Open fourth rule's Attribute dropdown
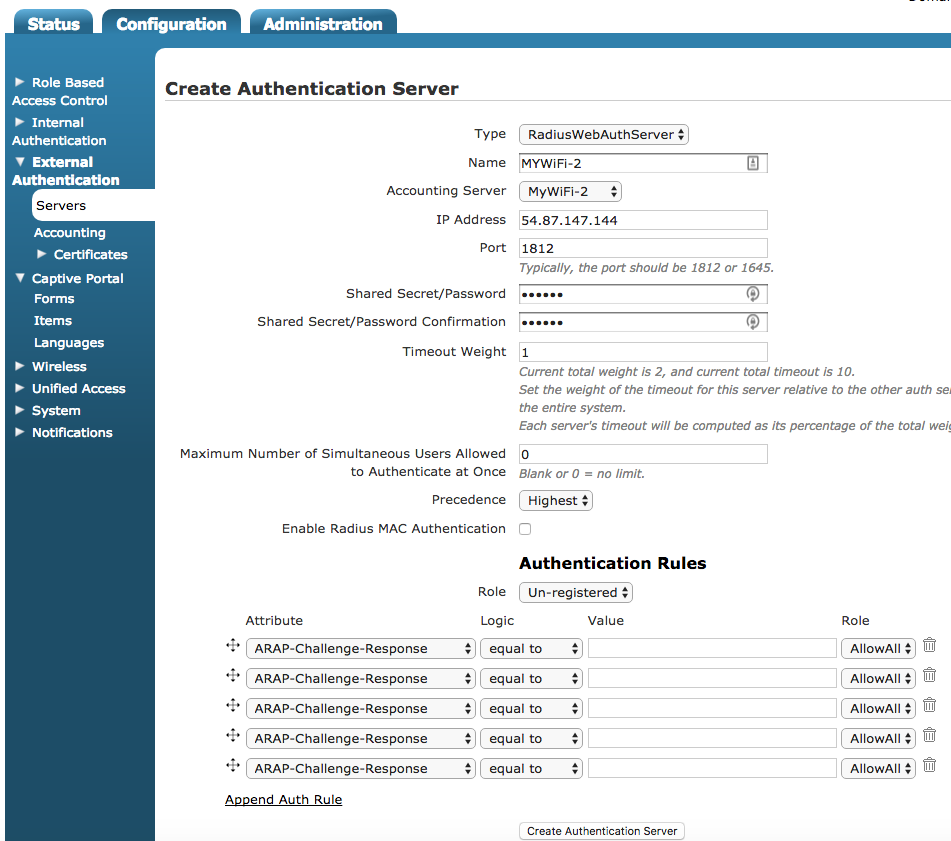This screenshot has height=841, width=951. pyautogui.click(x=361, y=739)
